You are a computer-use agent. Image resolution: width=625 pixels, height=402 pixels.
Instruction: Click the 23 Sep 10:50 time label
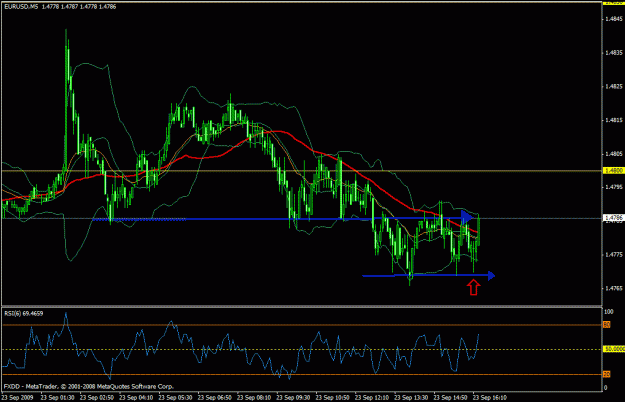point(332,398)
